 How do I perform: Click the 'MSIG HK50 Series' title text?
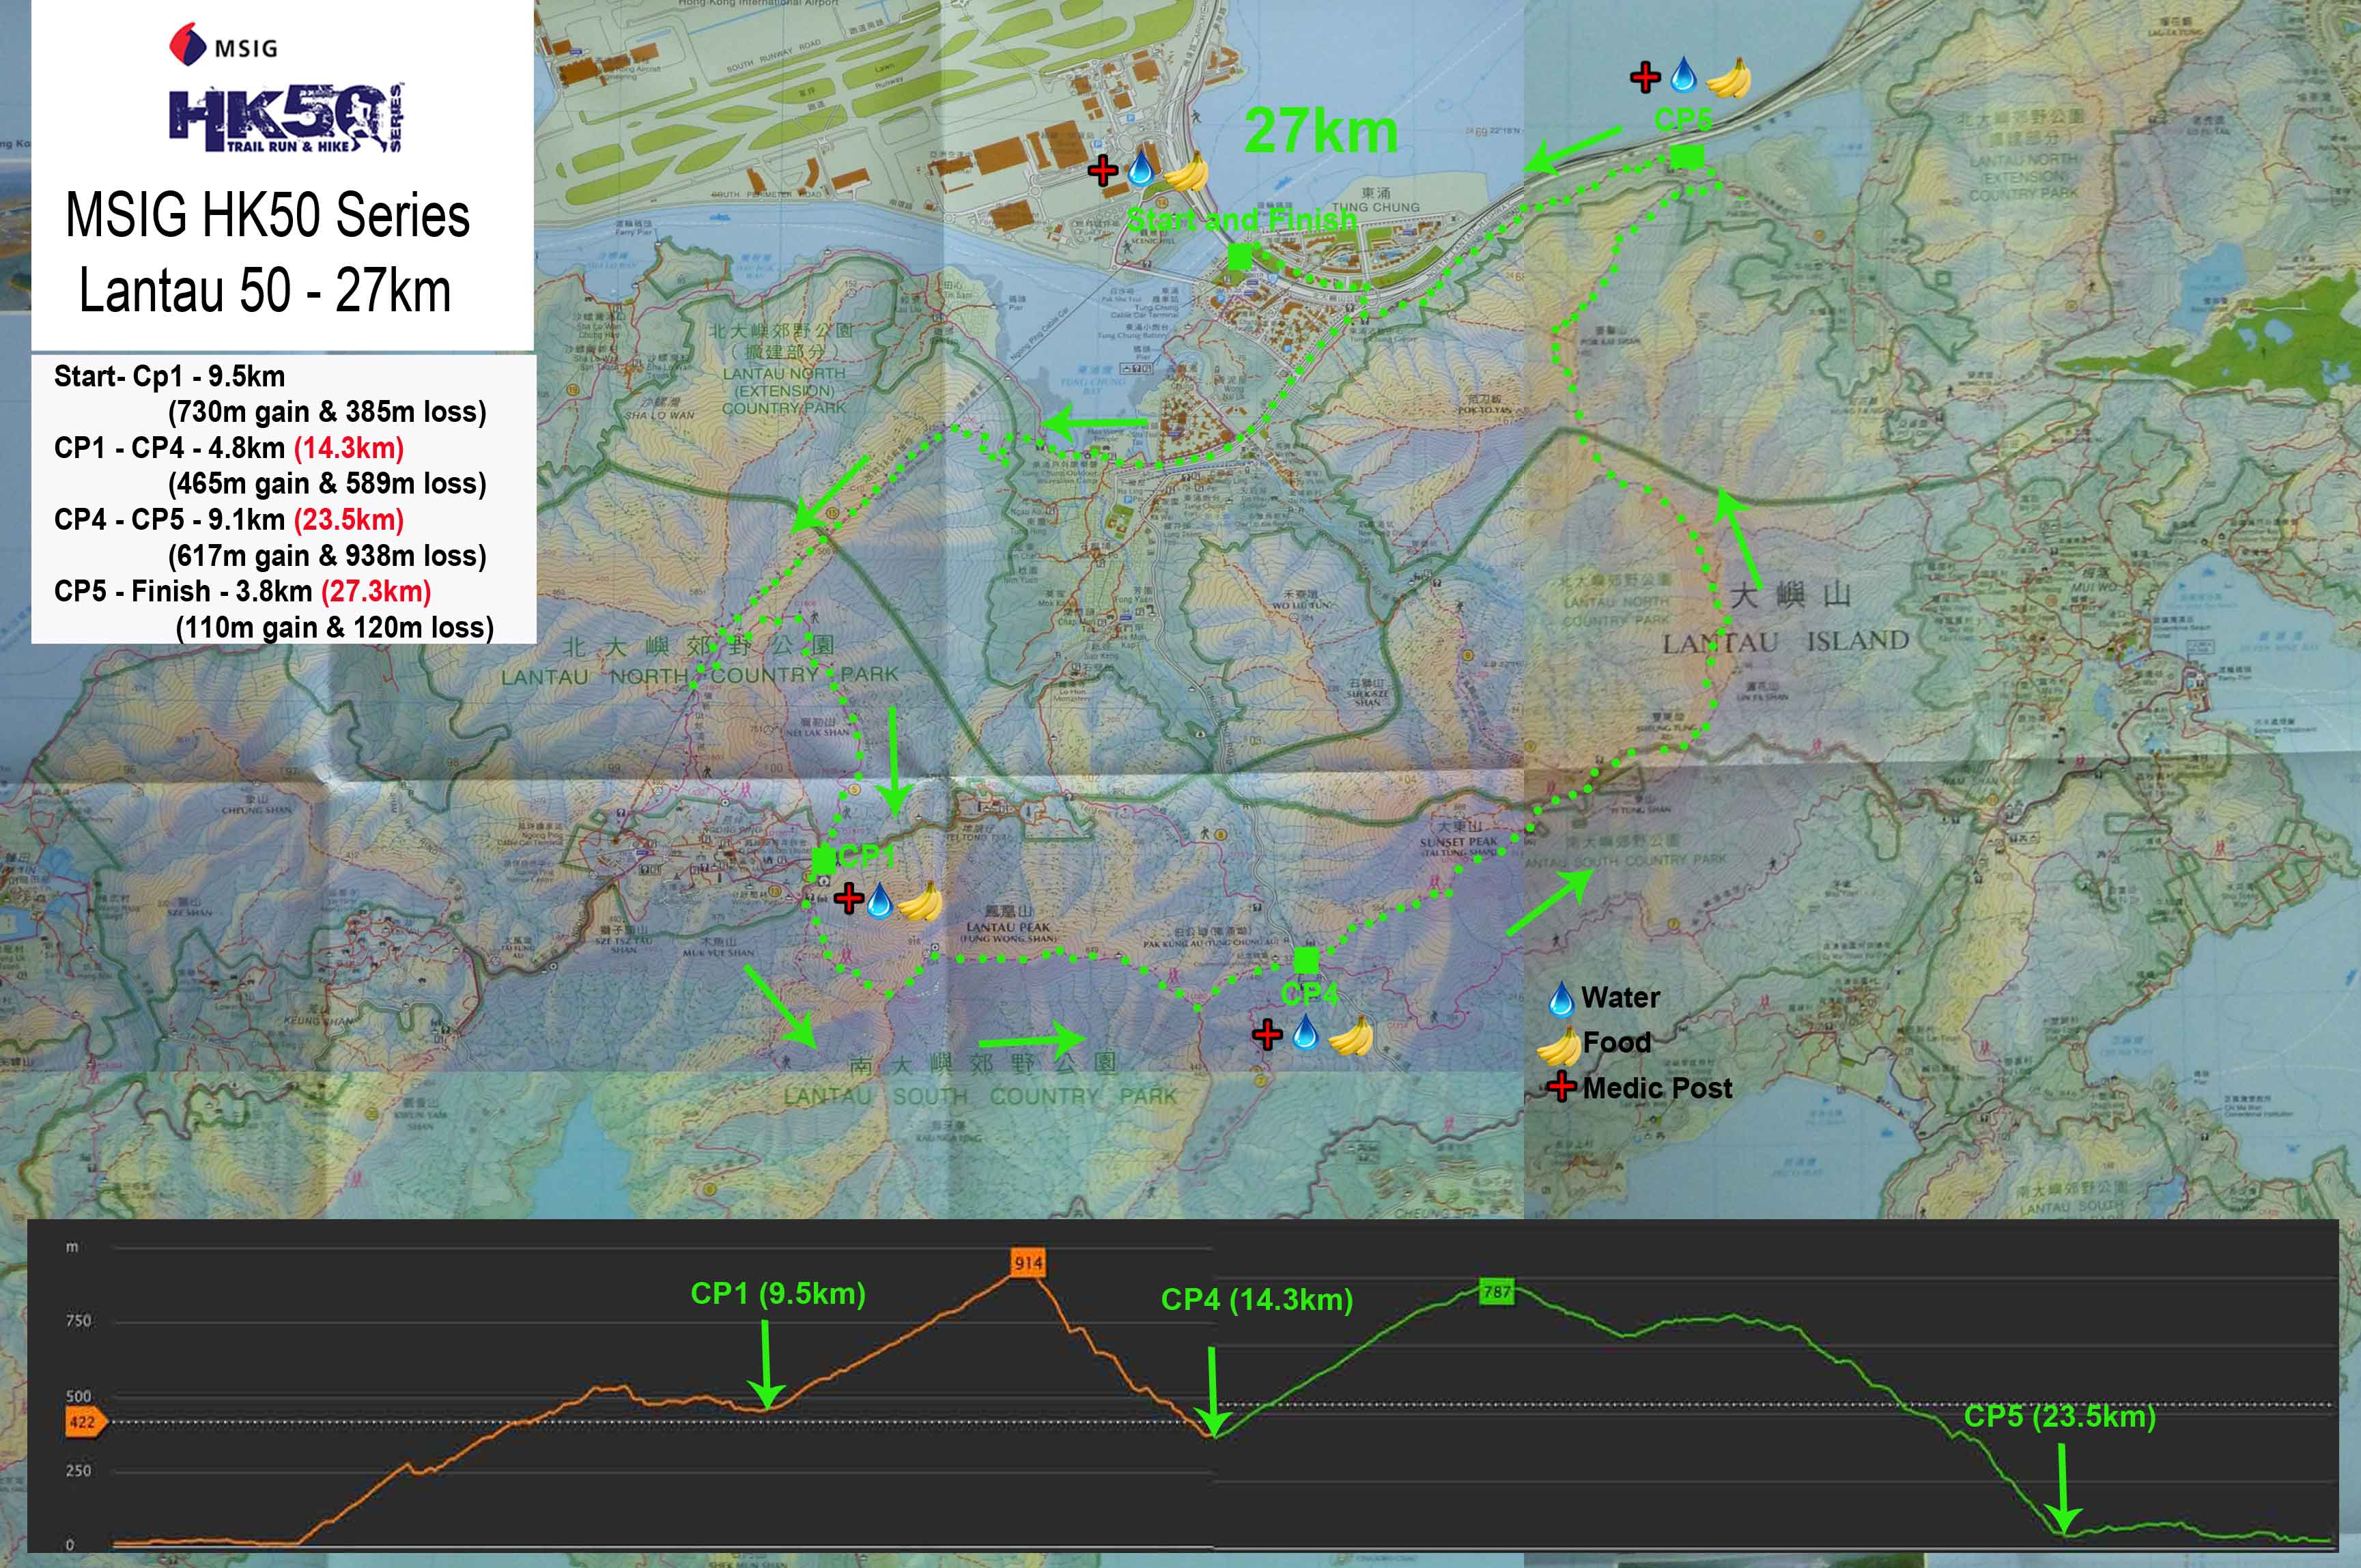click(x=267, y=216)
